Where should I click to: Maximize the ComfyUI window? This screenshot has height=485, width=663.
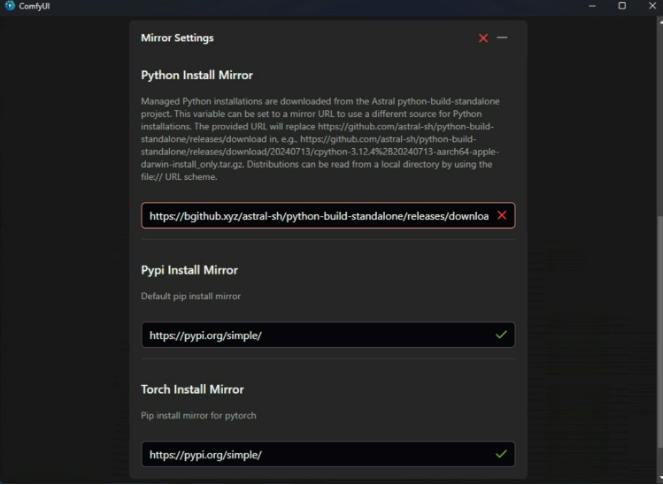coord(622,6)
